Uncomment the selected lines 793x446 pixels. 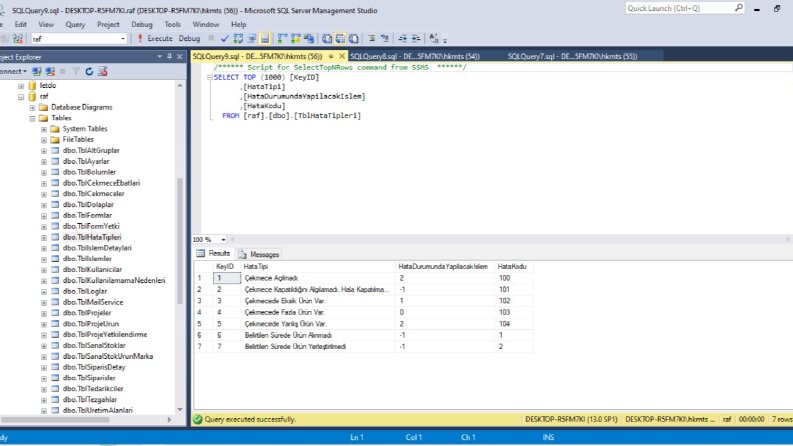(x=385, y=38)
